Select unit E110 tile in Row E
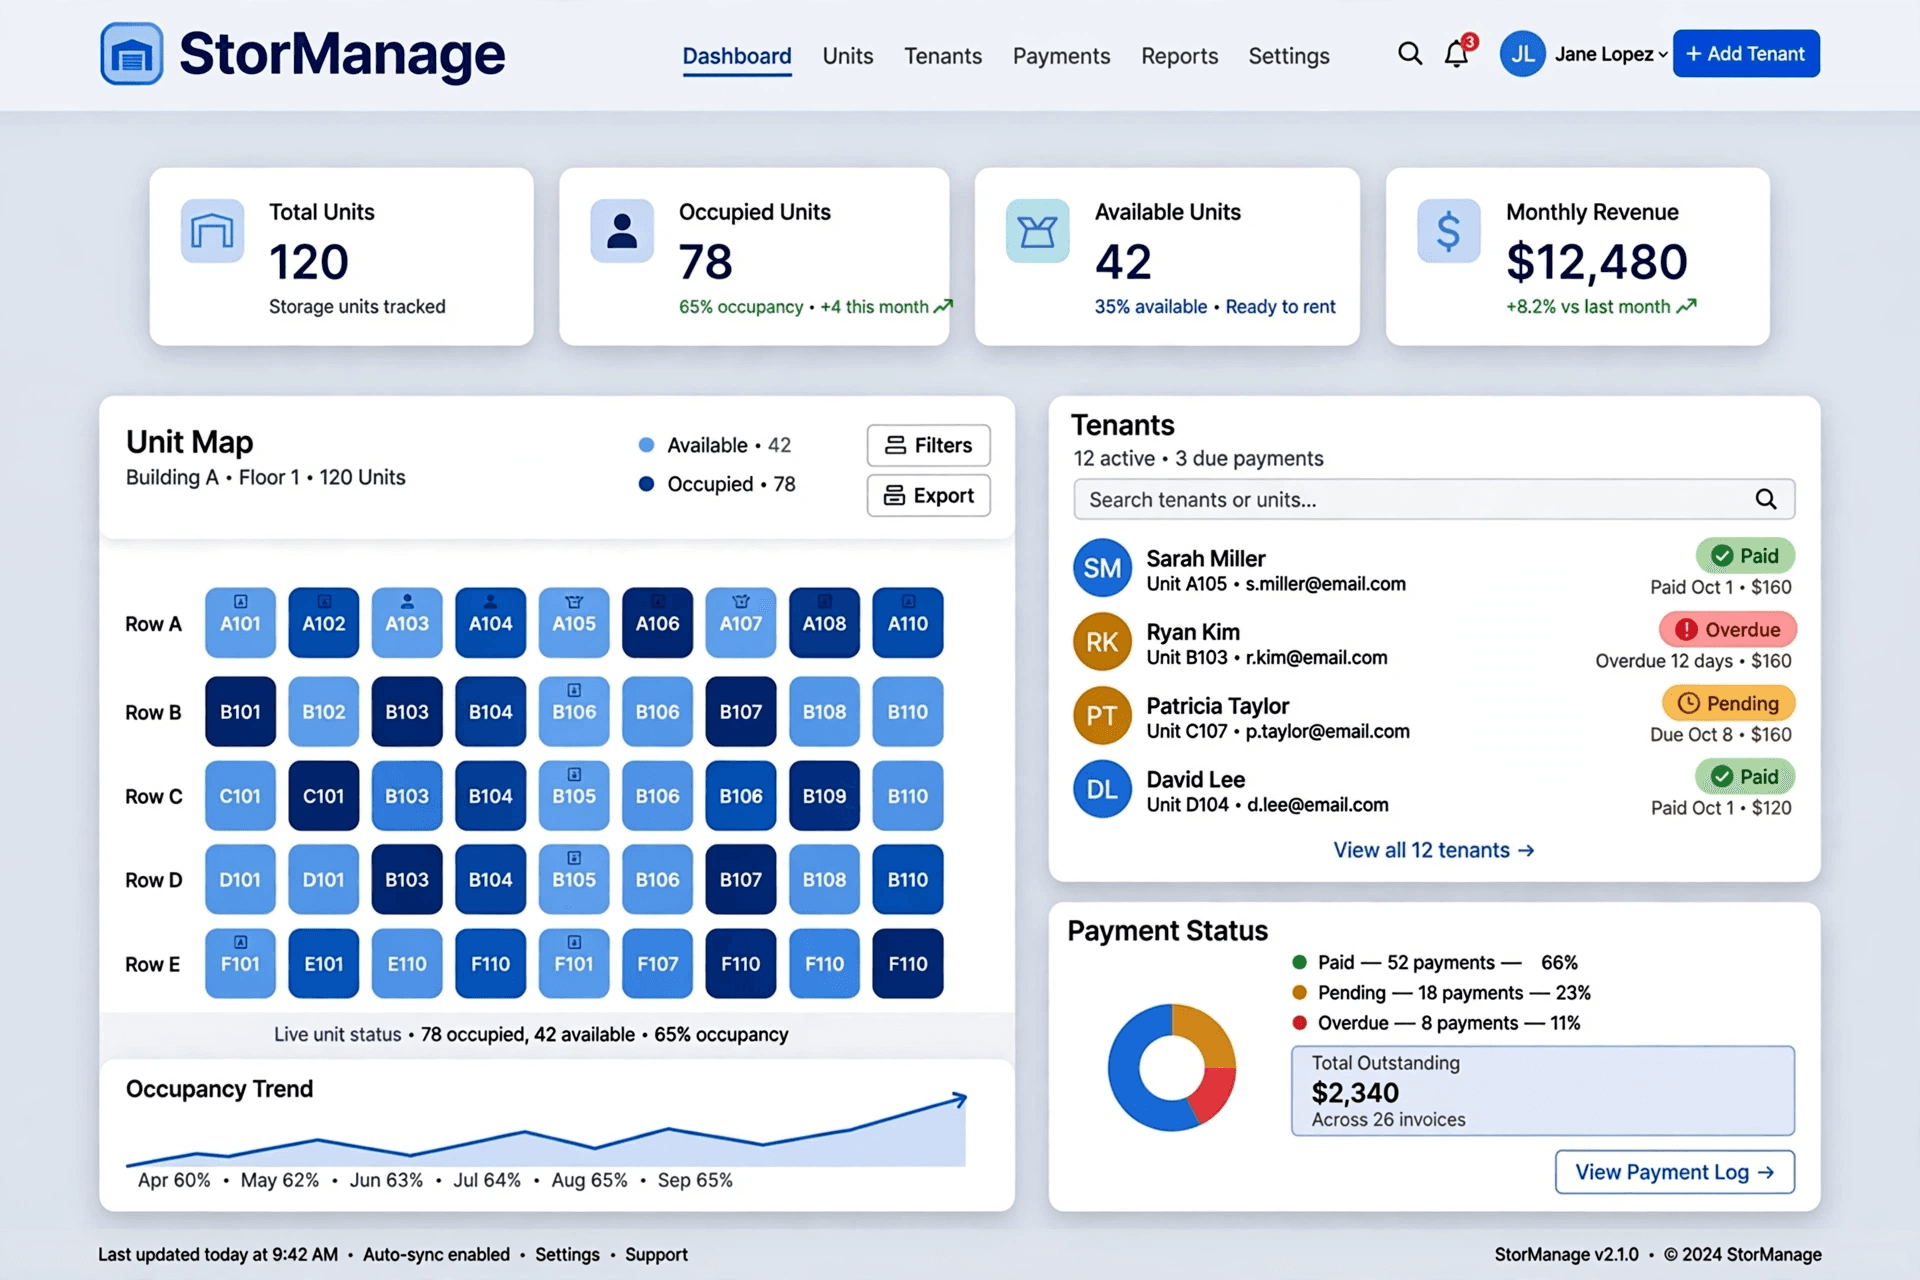Screen dimensions: 1920x1280 click(407, 963)
